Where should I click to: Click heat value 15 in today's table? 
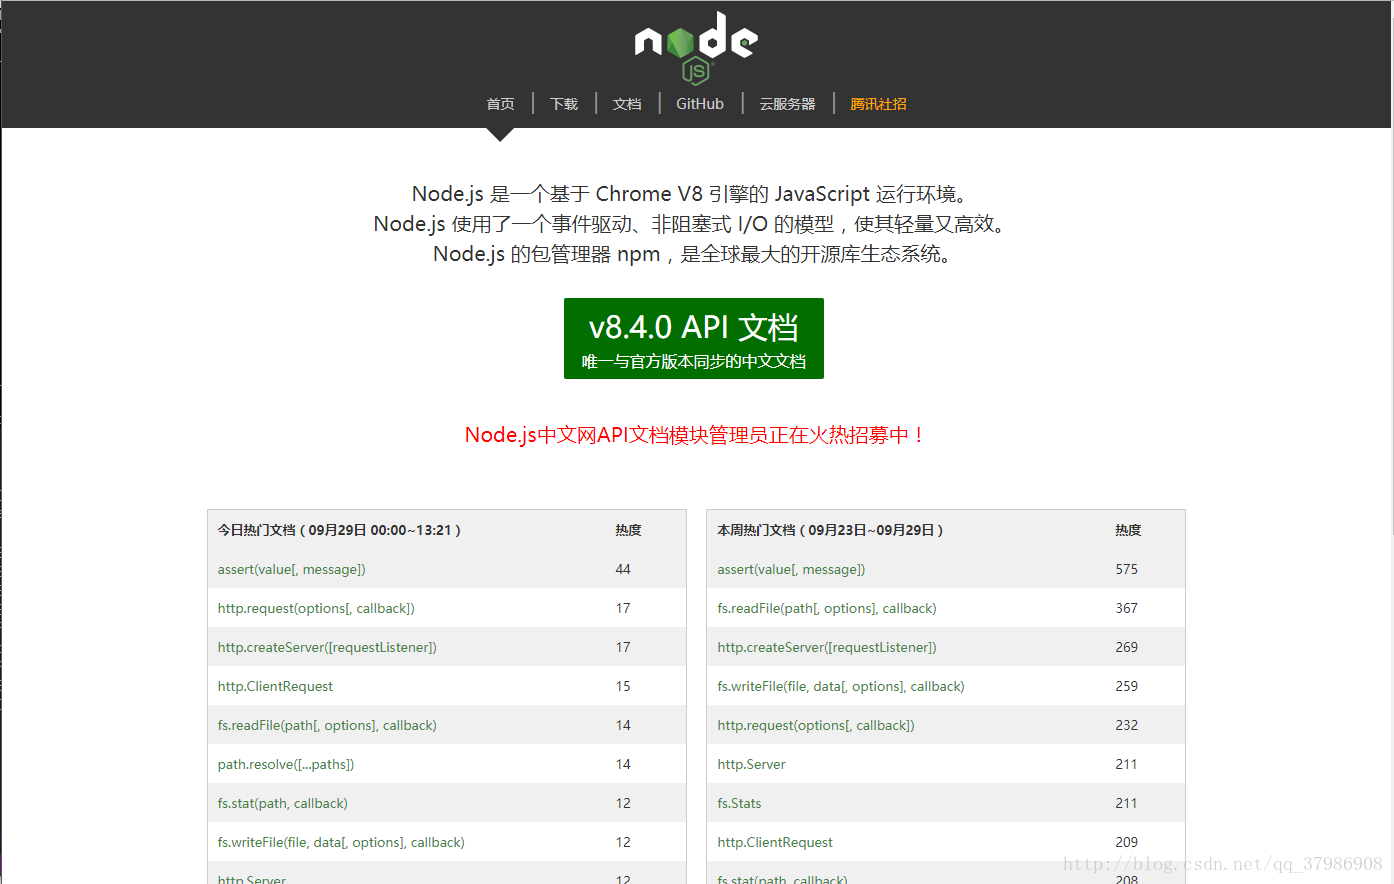[x=623, y=686]
